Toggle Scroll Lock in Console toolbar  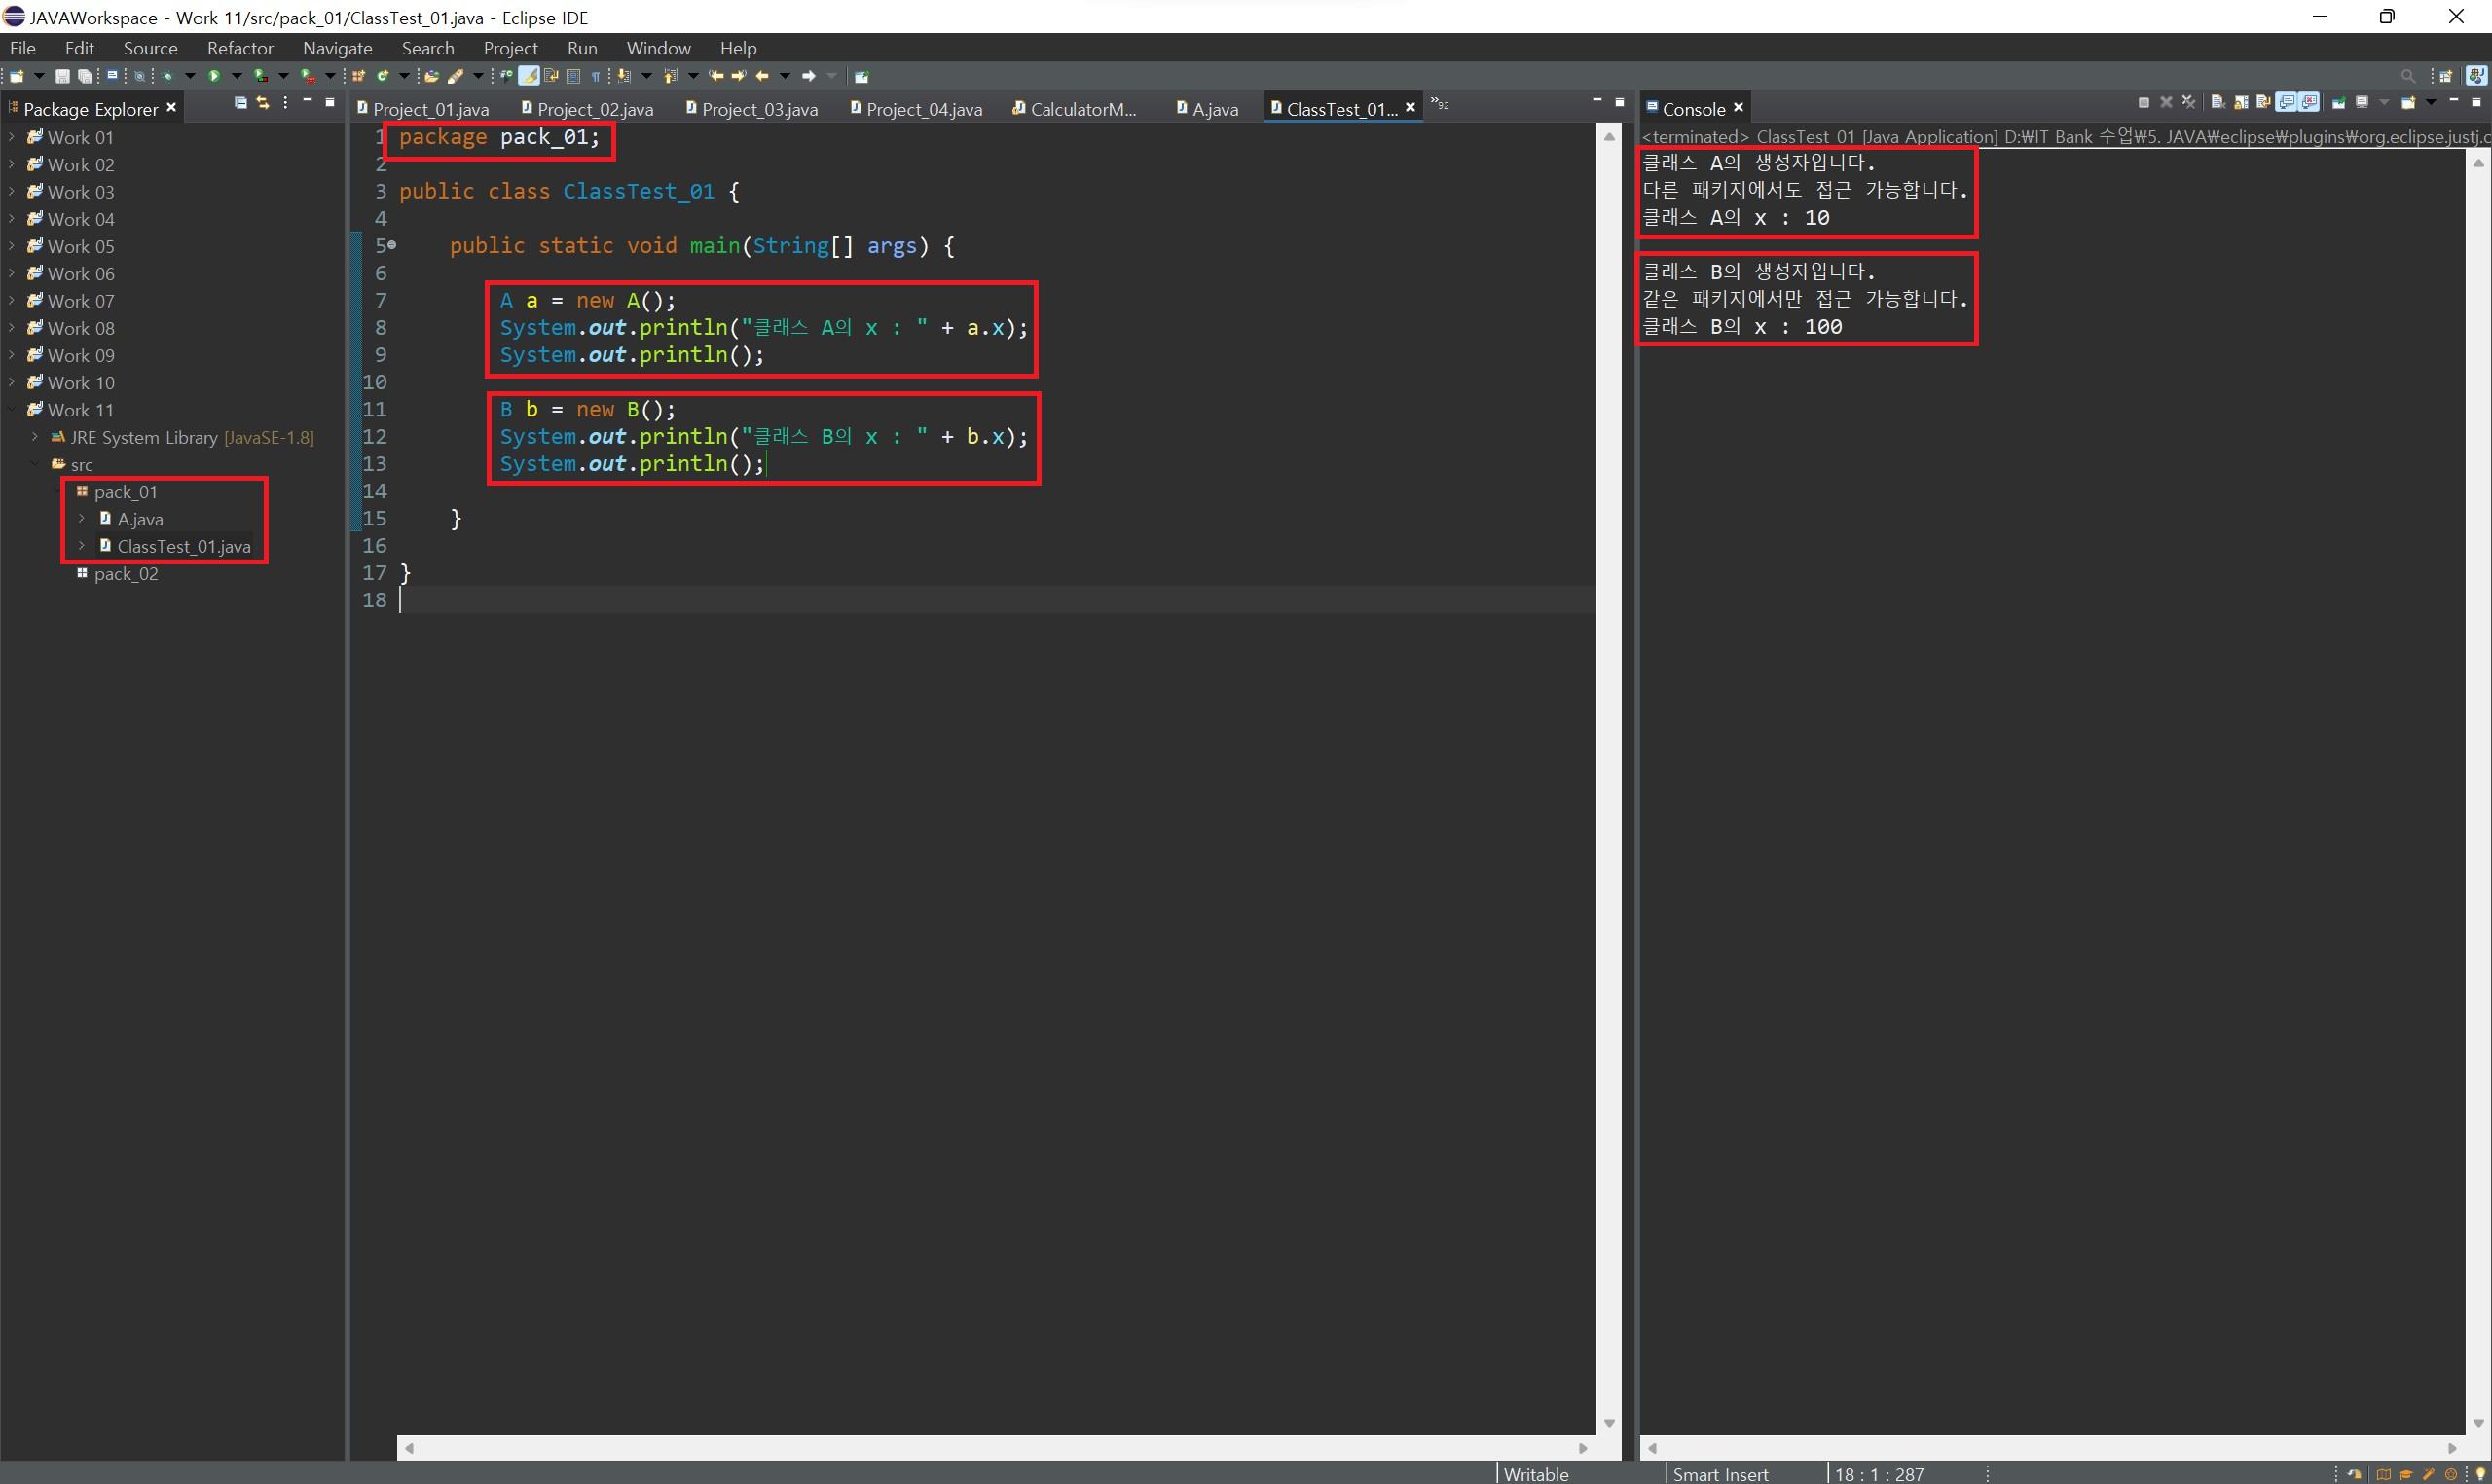point(2241,102)
